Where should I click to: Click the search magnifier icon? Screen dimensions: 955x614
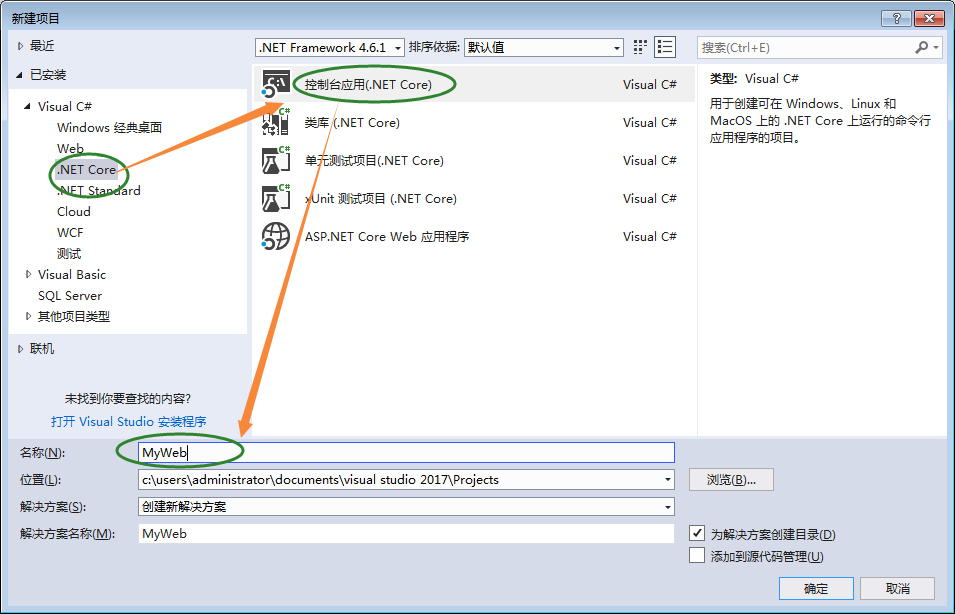pyautogui.click(x=922, y=48)
